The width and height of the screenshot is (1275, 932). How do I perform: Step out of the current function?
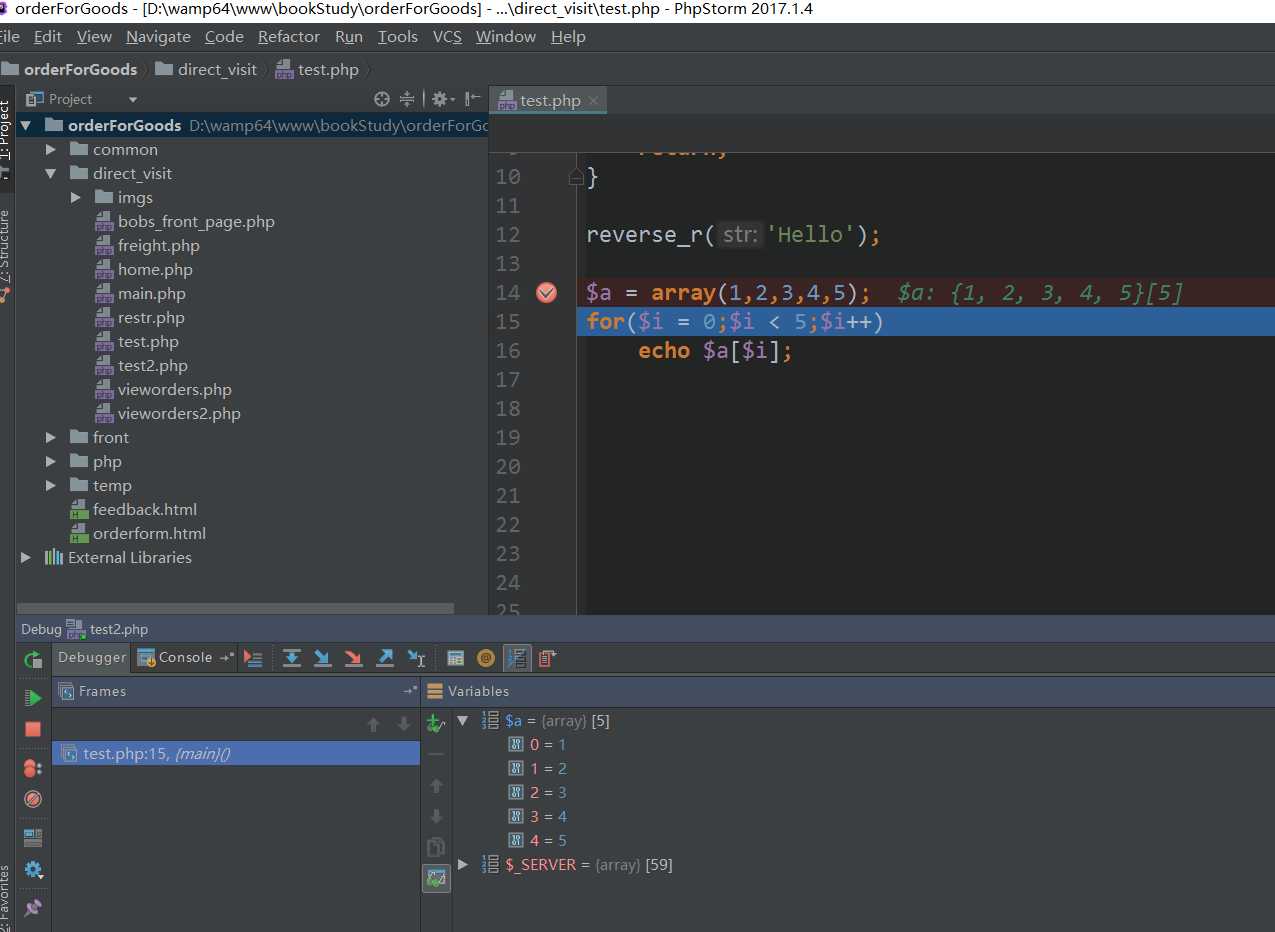point(384,657)
